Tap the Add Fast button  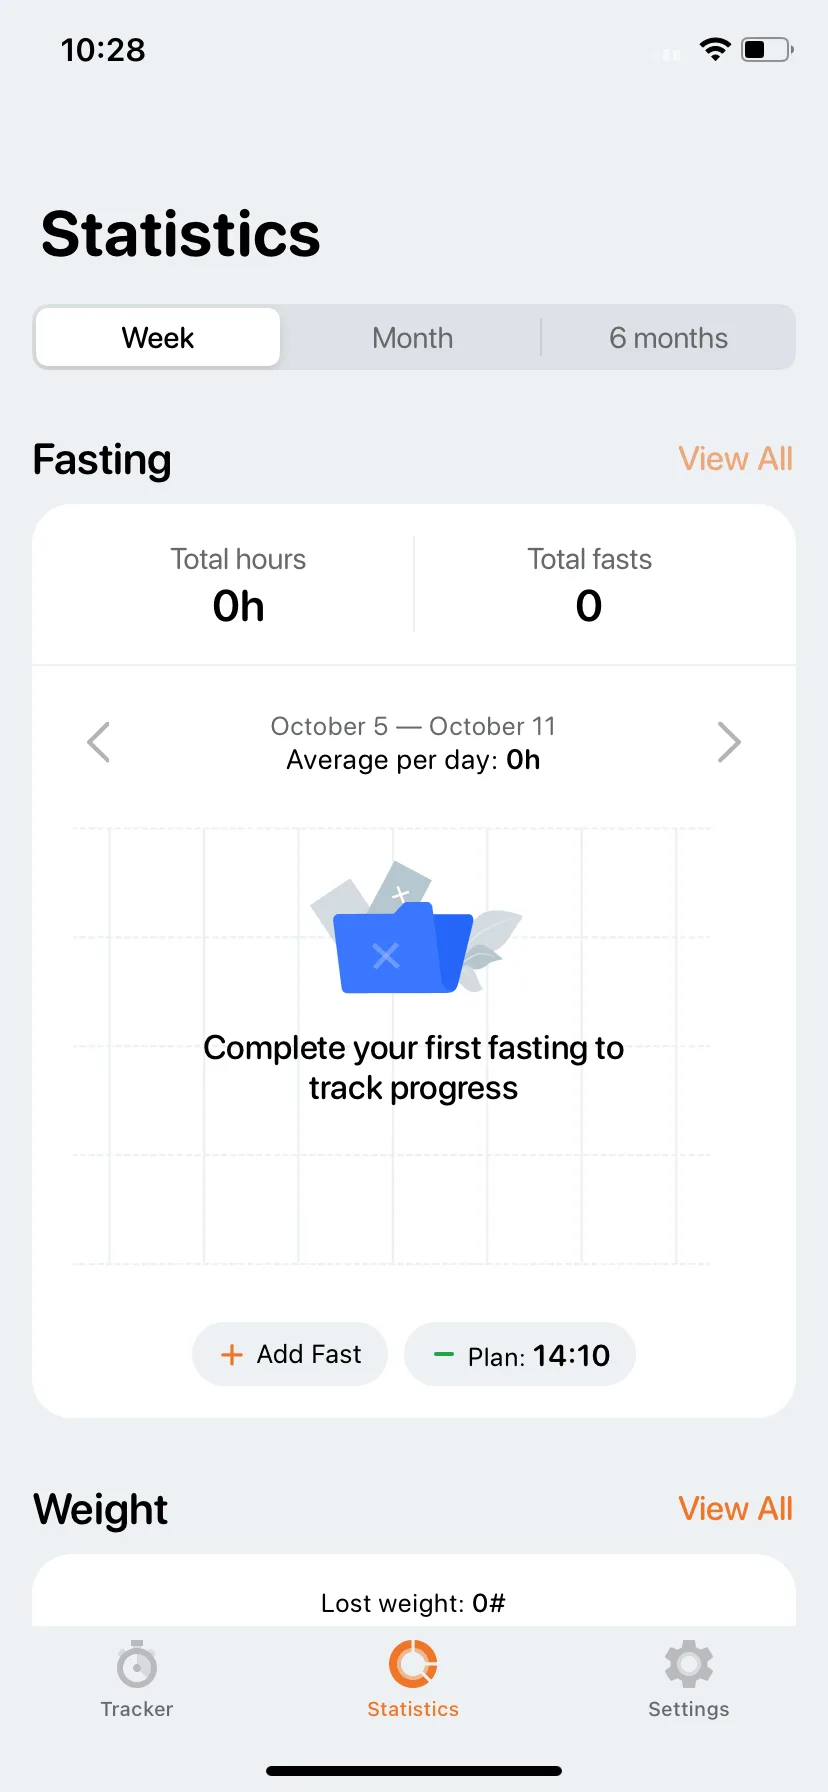[x=290, y=1354]
